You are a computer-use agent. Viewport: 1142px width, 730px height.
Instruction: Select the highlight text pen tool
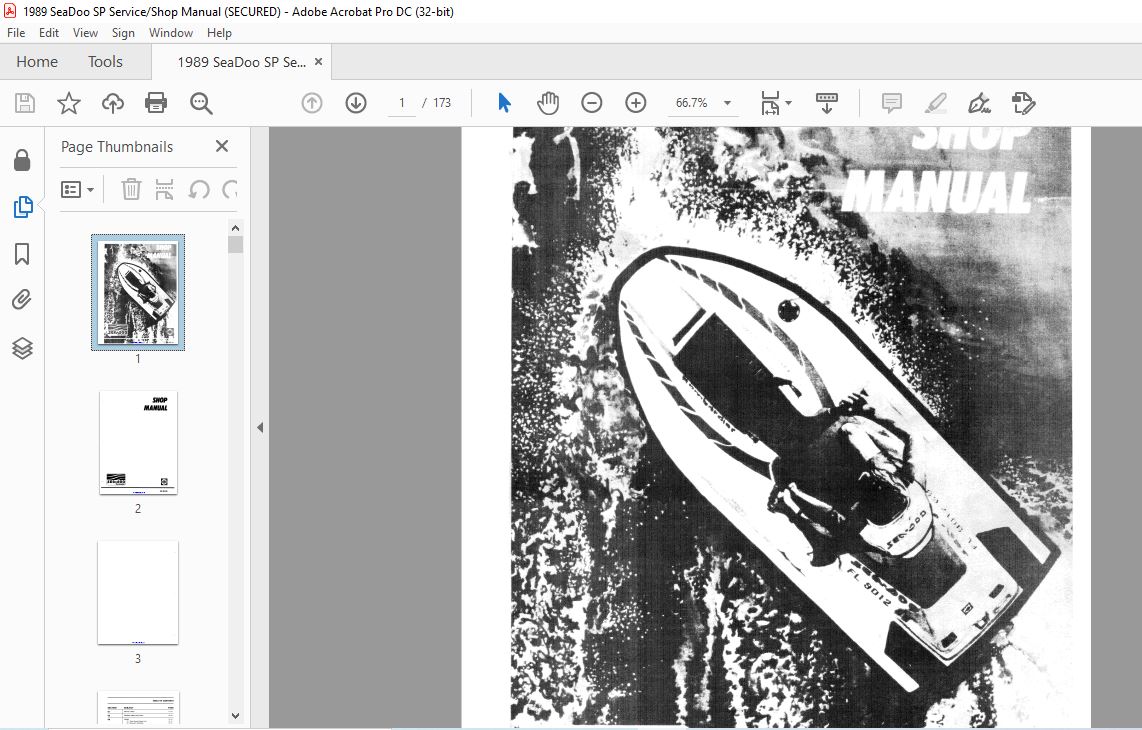click(935, 103)
